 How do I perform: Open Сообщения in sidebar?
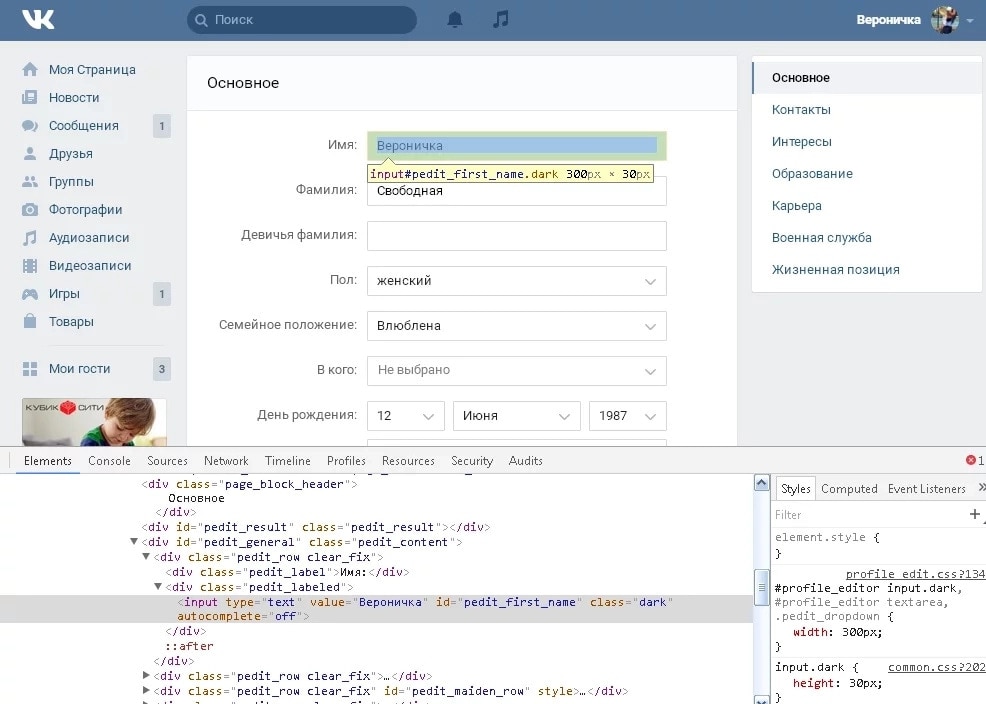tap(84, 126)
